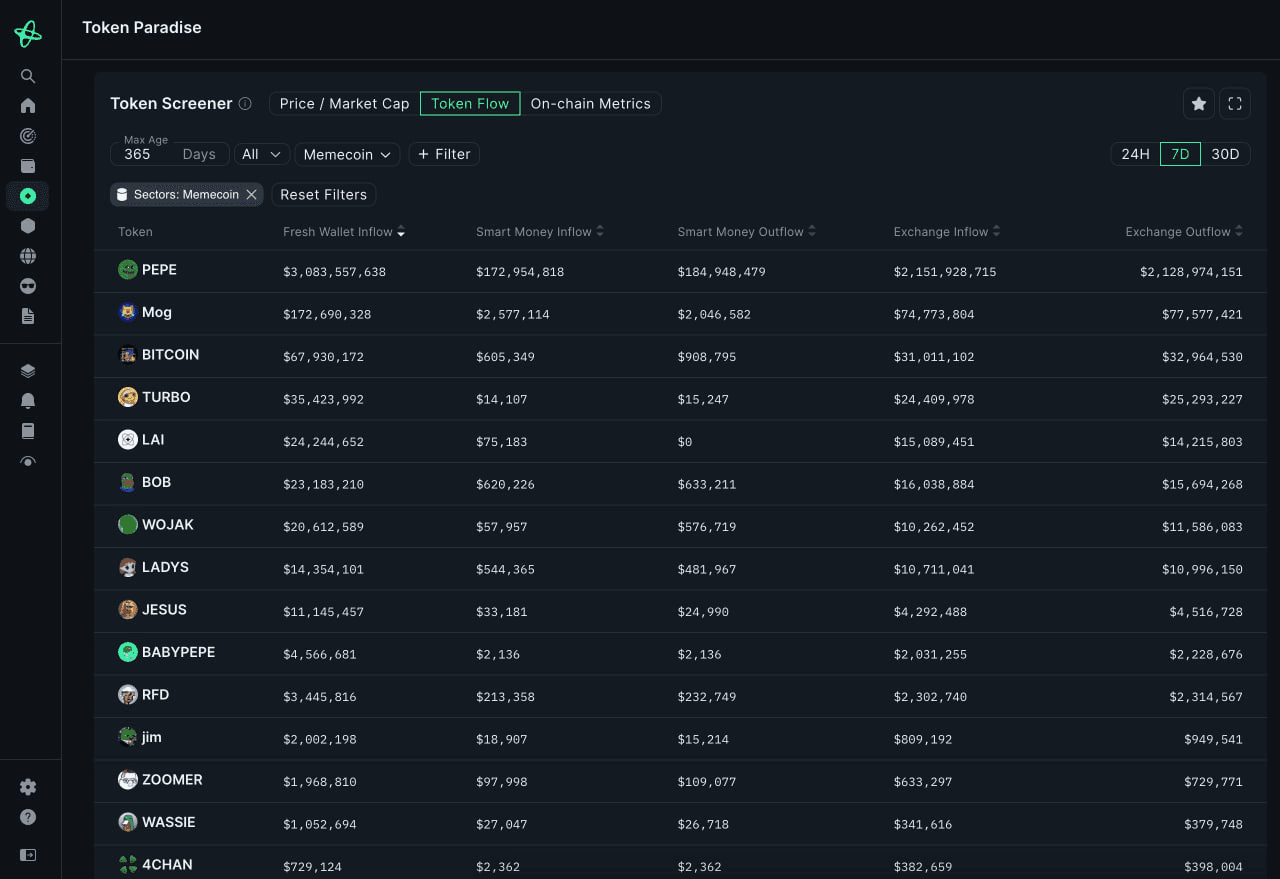Image resolution: width=1280 pixels, height=879 pixels.
Task: Open the JESUS token row name
Action: point(164,610)
